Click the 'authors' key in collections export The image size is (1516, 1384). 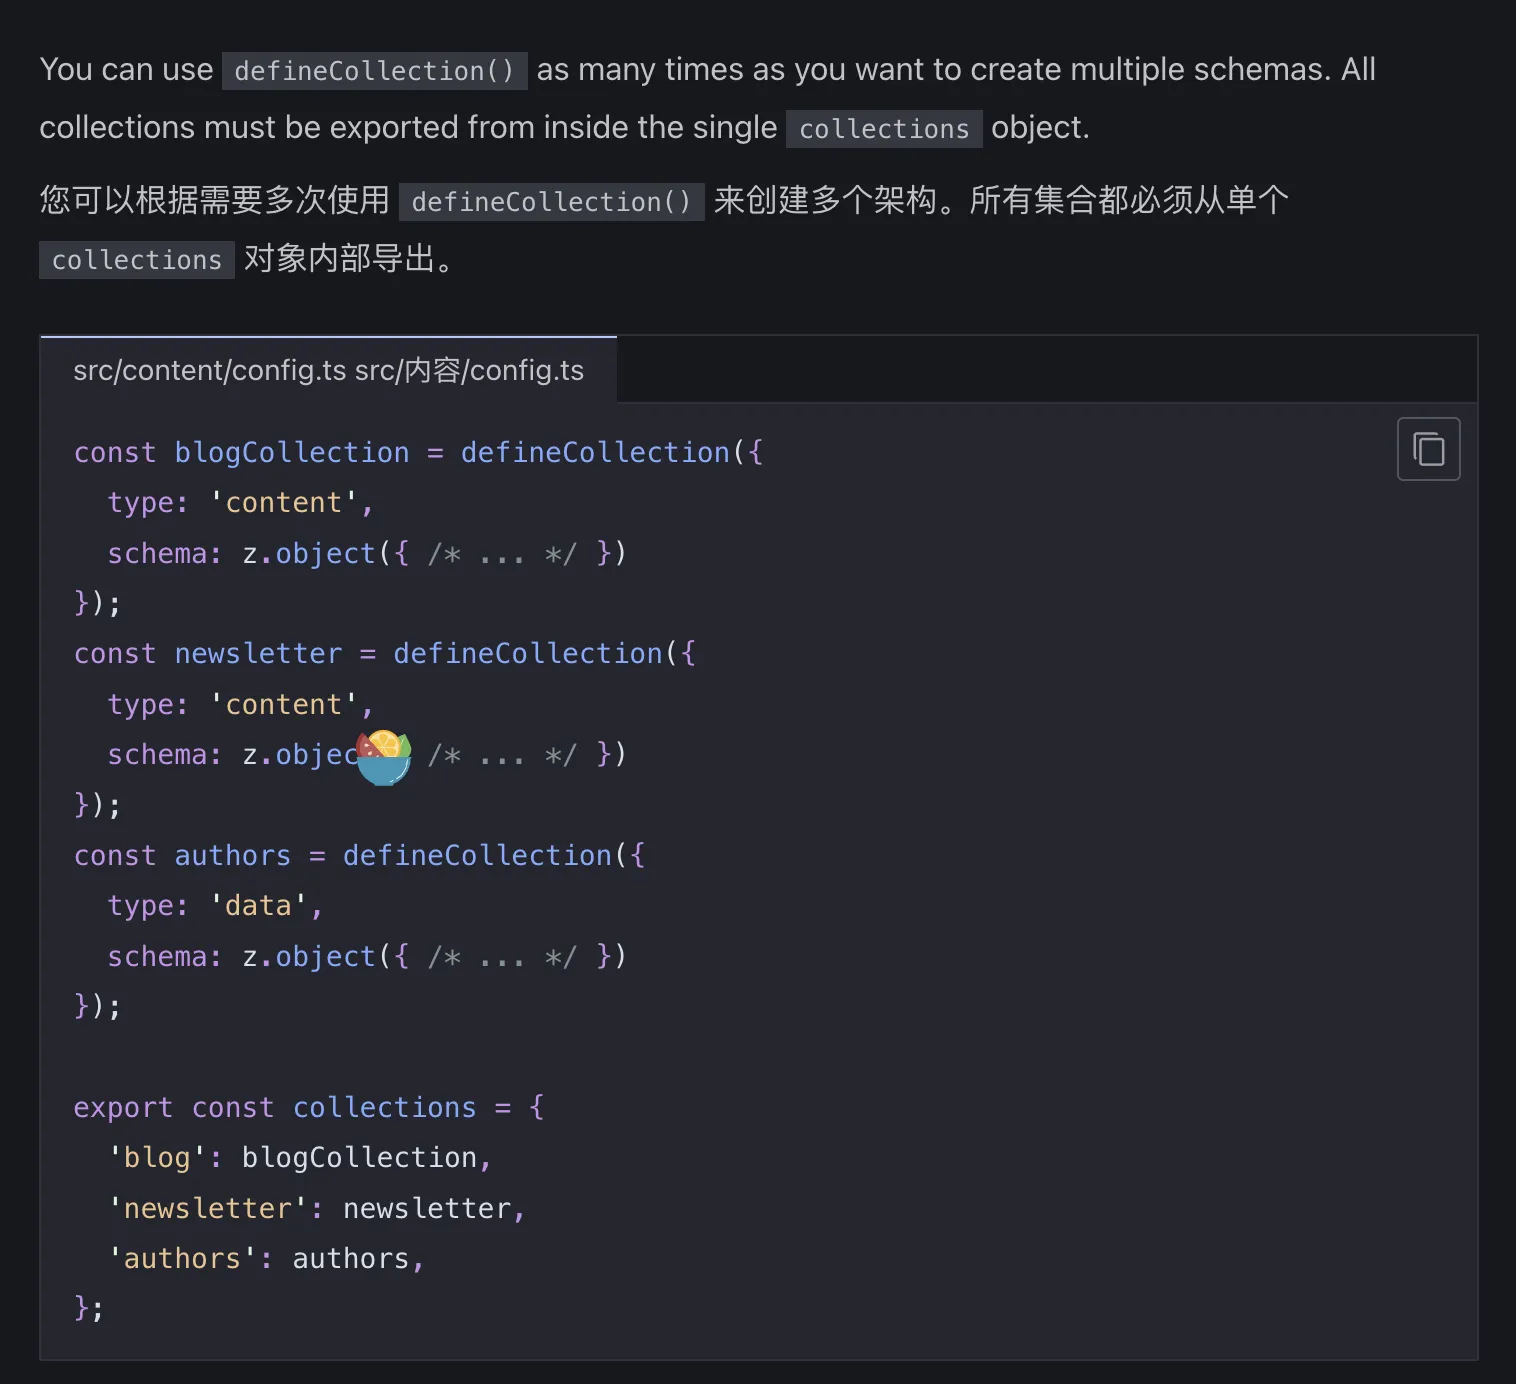[182, 1258]
